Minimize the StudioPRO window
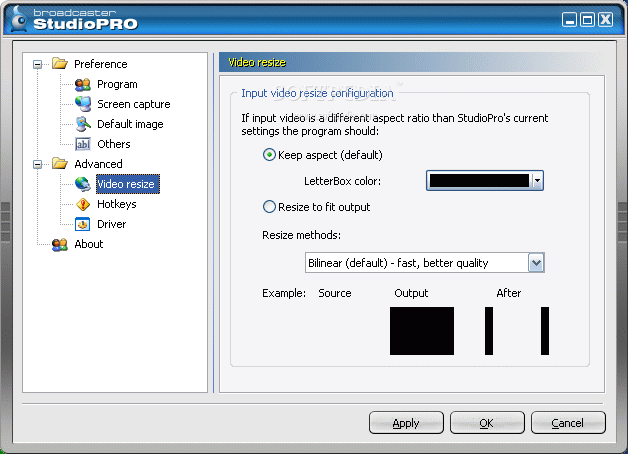This screenshot has height=454, width=628. click(x=569, y=19)
